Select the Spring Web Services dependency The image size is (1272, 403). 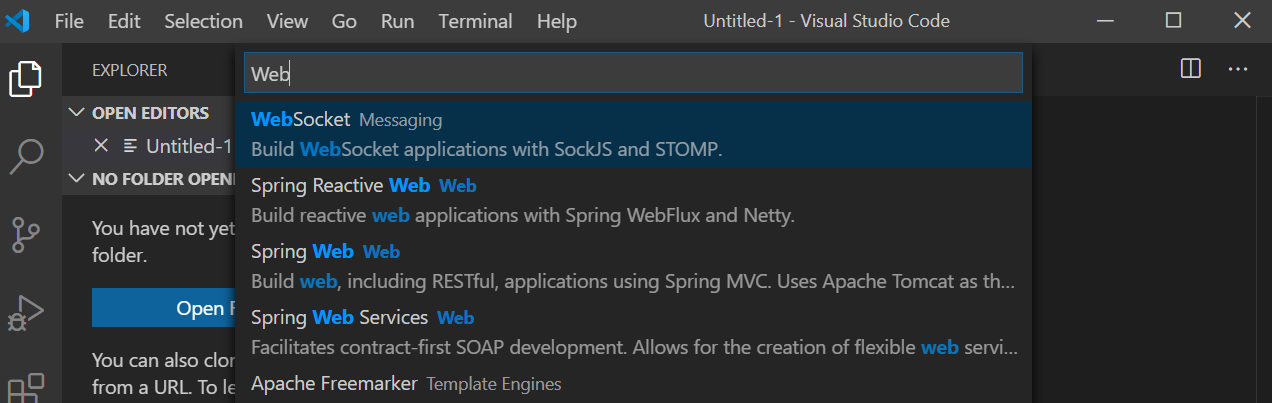634,333
